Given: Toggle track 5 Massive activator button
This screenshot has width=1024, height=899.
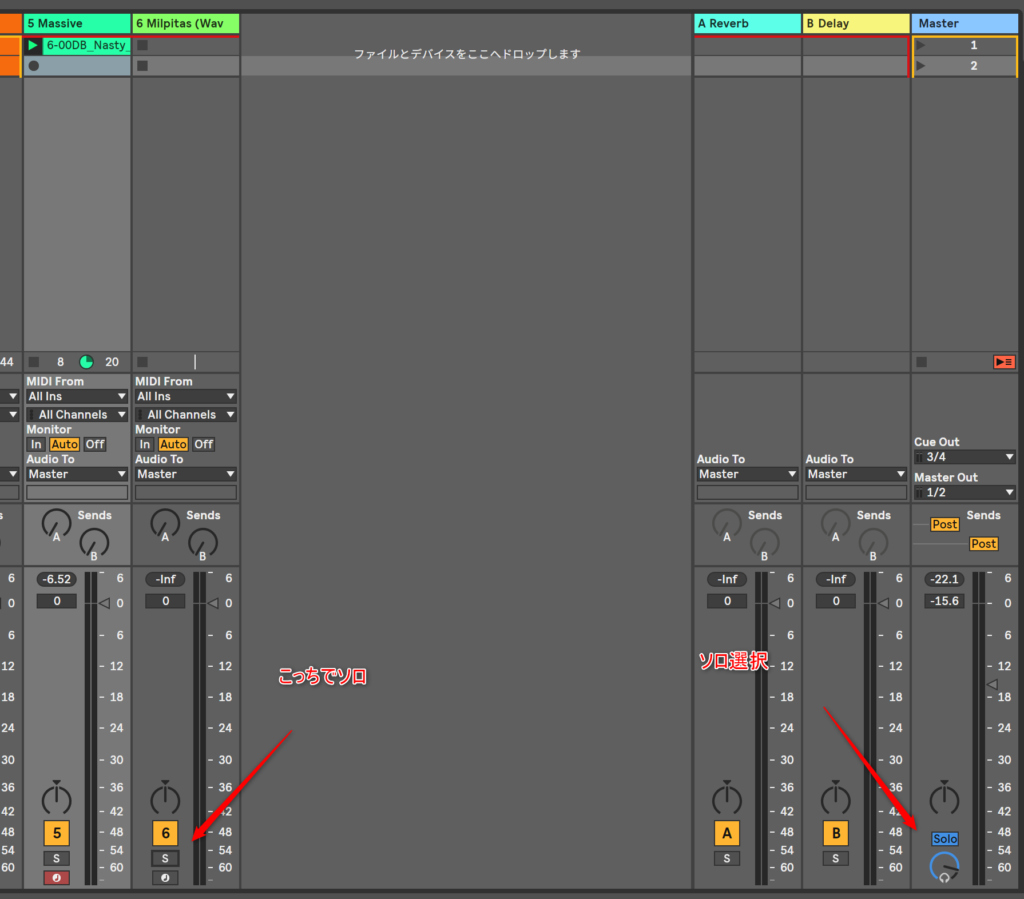Looking at the screenshot, I should pos(57,833).
